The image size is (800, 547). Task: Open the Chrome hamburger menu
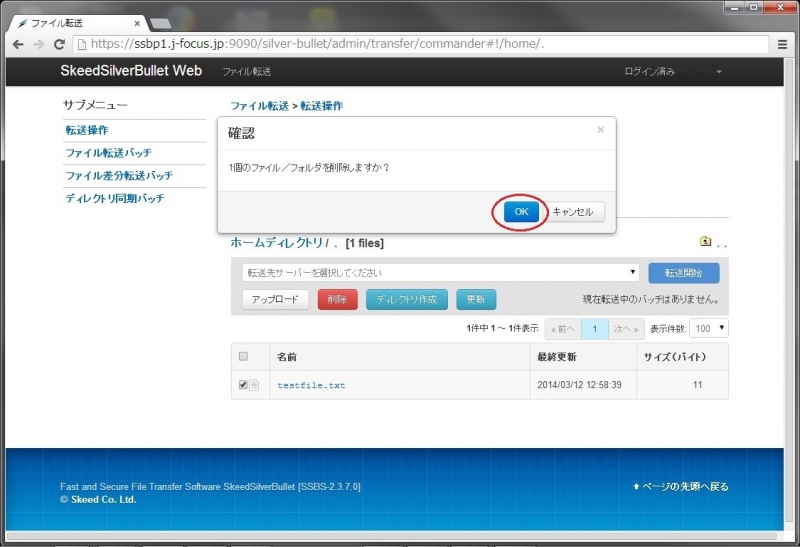(782, 44)
